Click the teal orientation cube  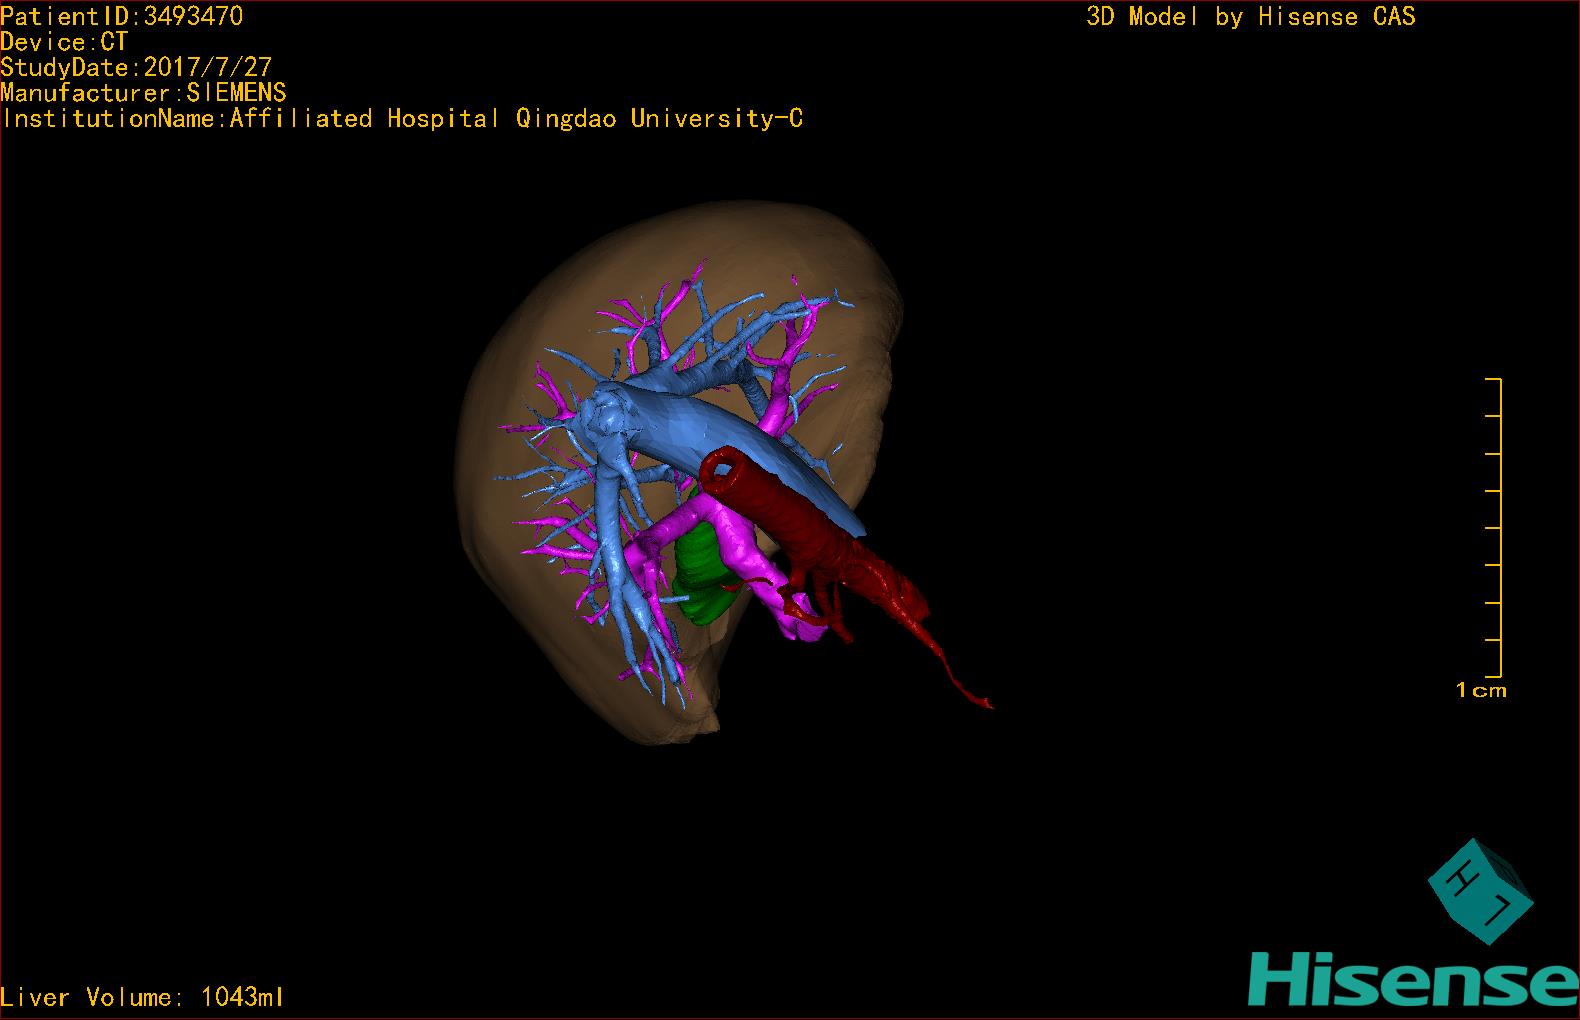1480,890
